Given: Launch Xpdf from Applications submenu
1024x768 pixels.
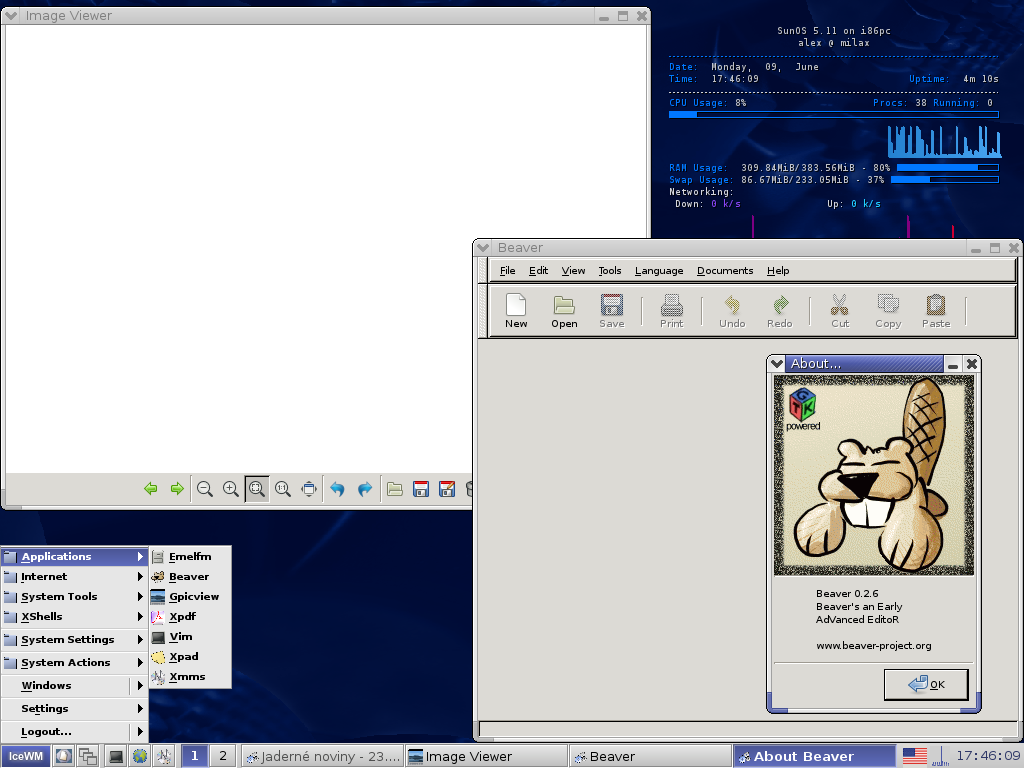Looking at the screenshot, I should pyautogui.click(x=190, y=616).
